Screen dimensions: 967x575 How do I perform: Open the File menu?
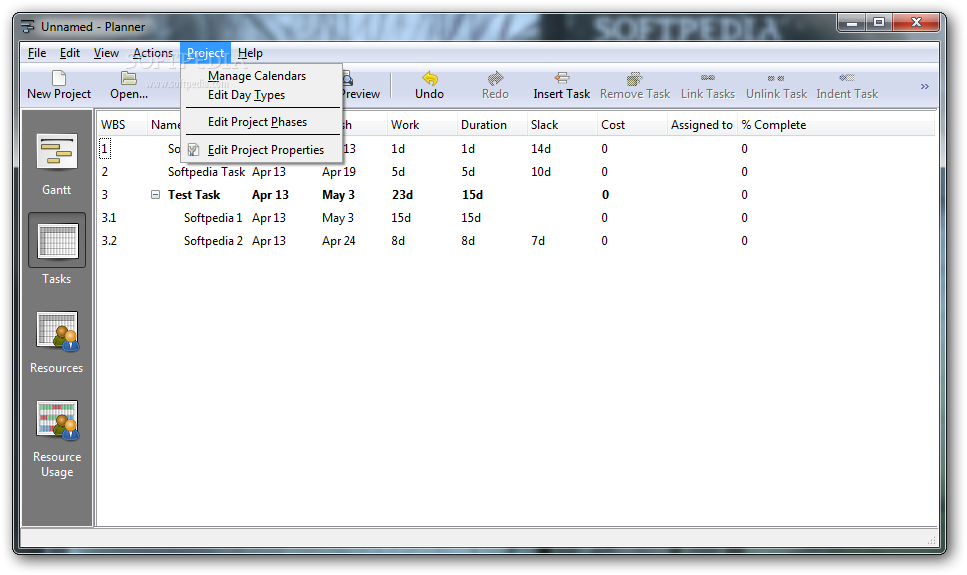pos(37,53)
